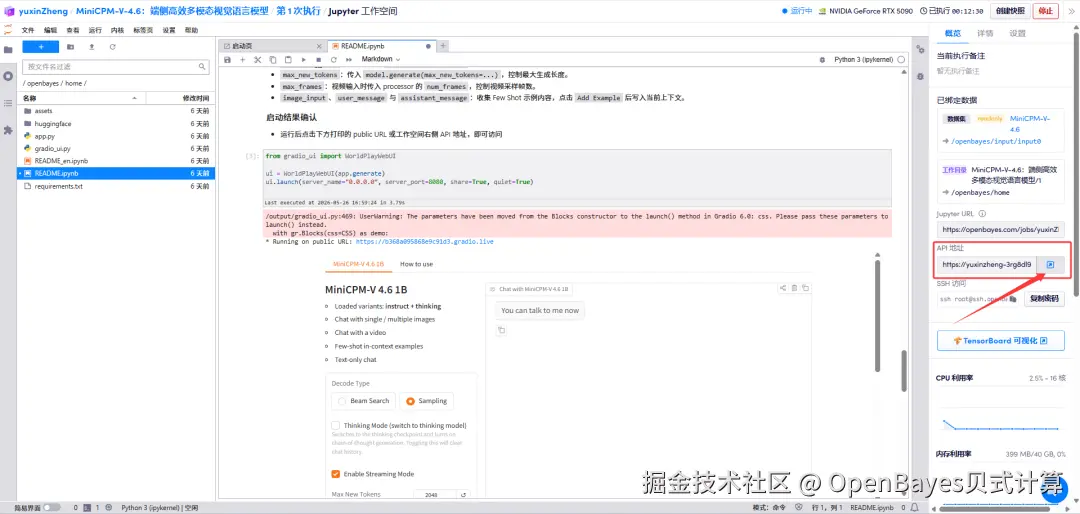The width and height of the screenshot is (1080, 514).
Task: Open the 文件 menu
Action: (x=28, y=30)
